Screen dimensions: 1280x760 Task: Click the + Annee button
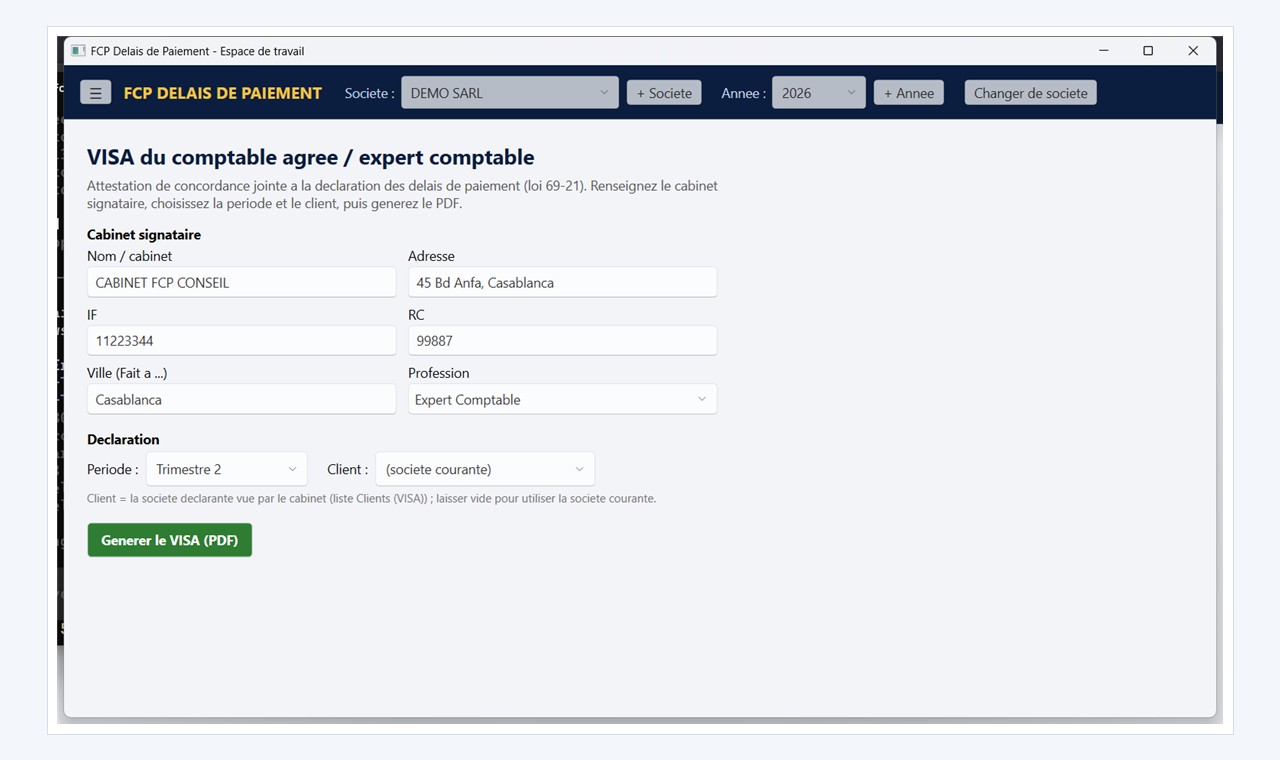click(908, 93)
